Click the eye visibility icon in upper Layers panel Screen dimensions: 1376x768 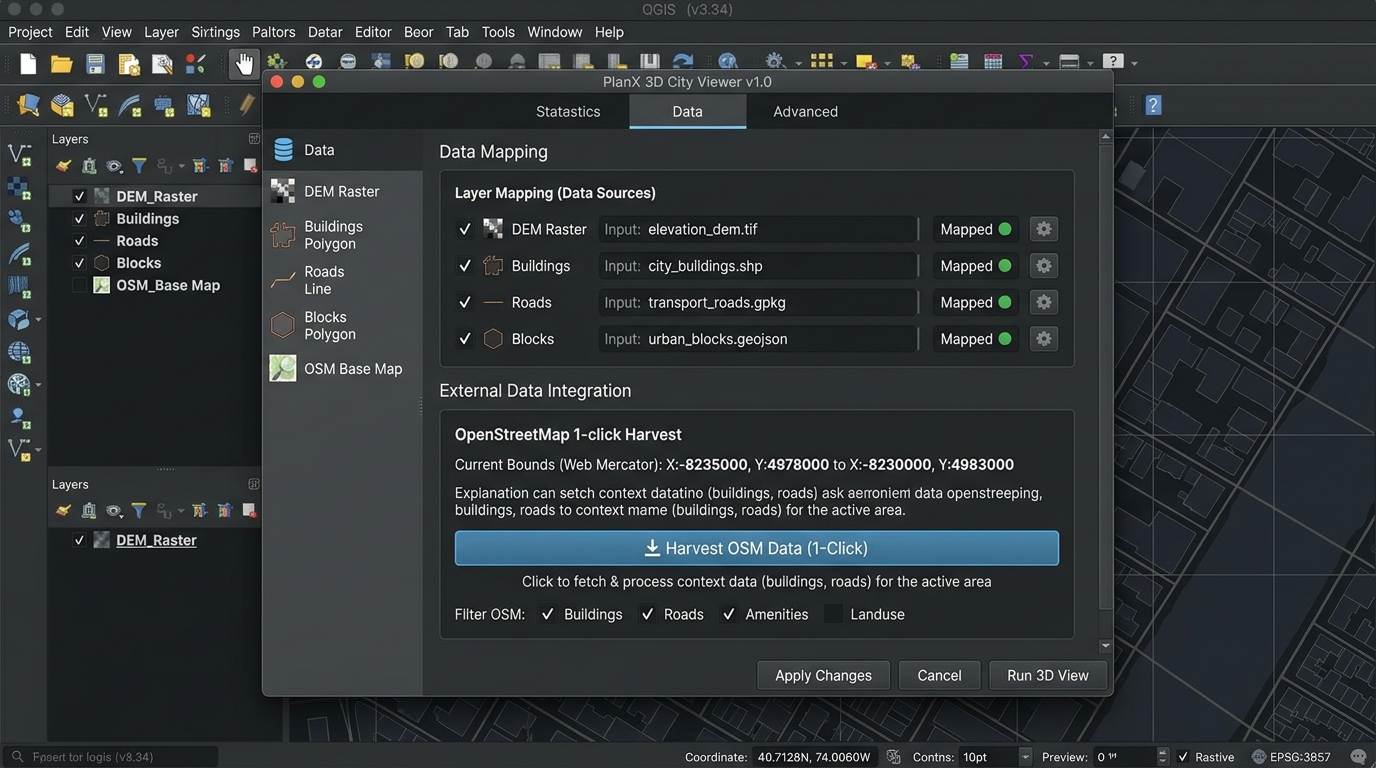114,166
